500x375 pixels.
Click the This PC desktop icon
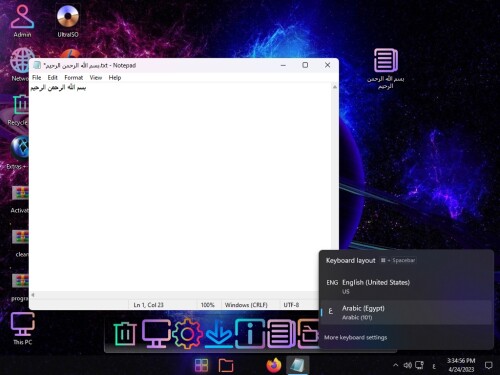point(22,328)
